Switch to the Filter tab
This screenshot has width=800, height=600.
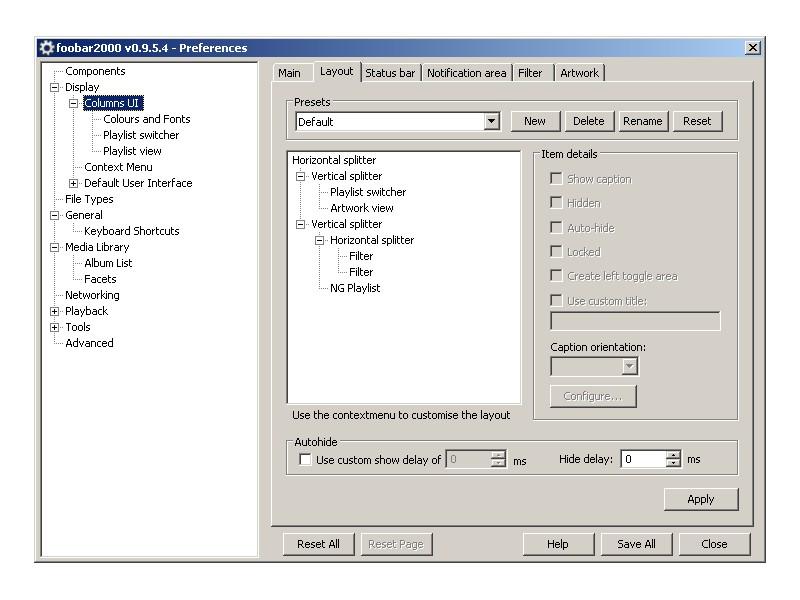pyautogui.click(x=531, y=73)
